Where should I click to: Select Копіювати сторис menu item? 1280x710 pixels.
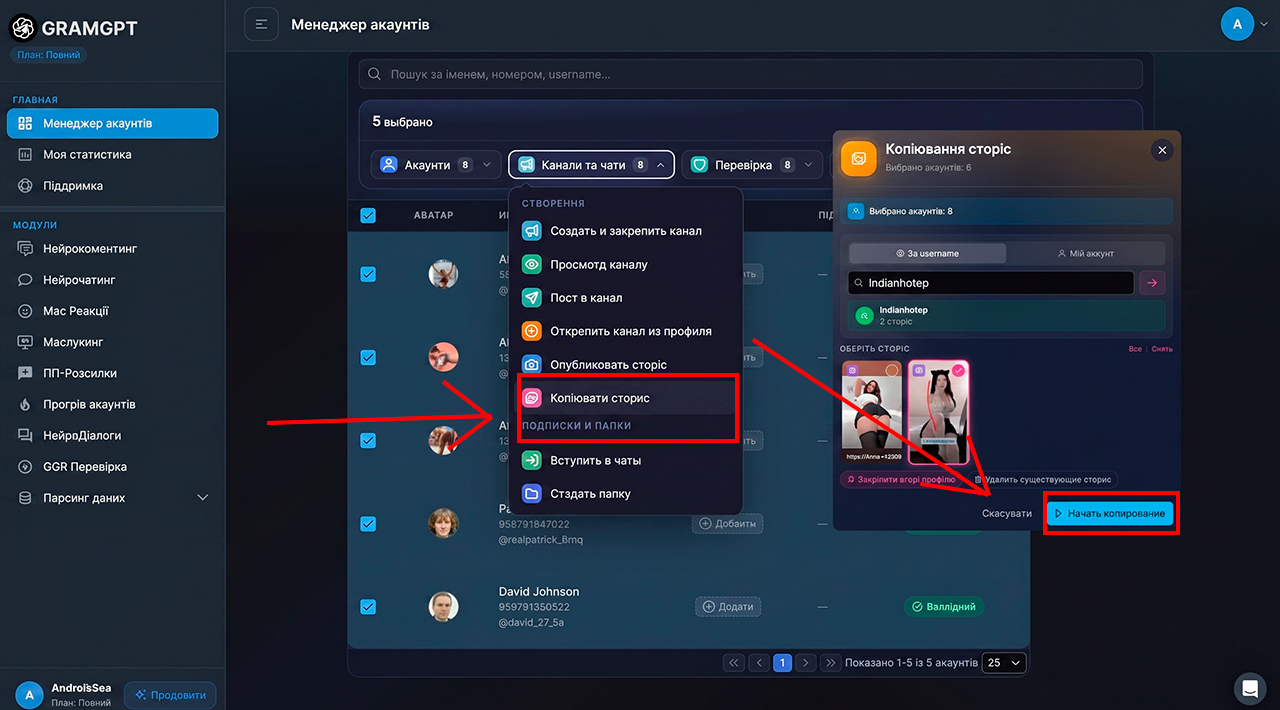point(626,398)
